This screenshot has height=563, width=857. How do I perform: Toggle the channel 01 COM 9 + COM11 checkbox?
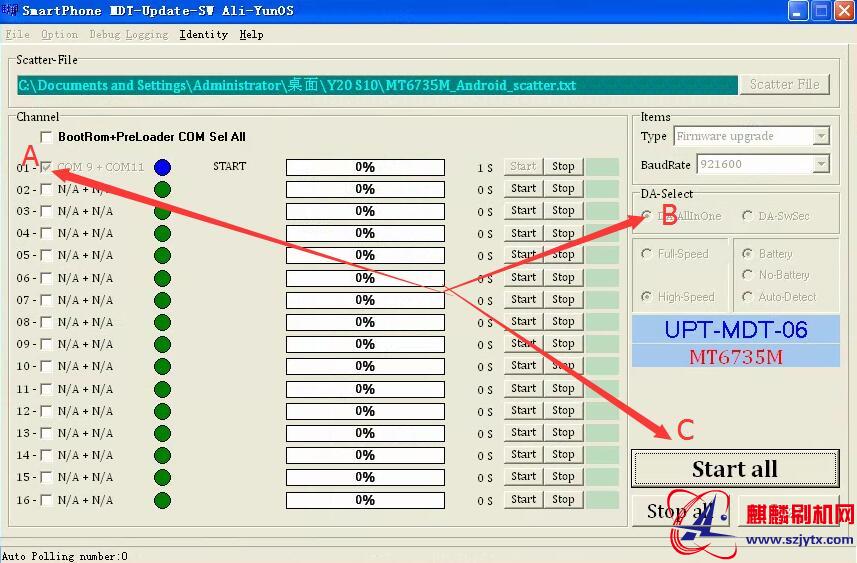[x=46, y=167]
